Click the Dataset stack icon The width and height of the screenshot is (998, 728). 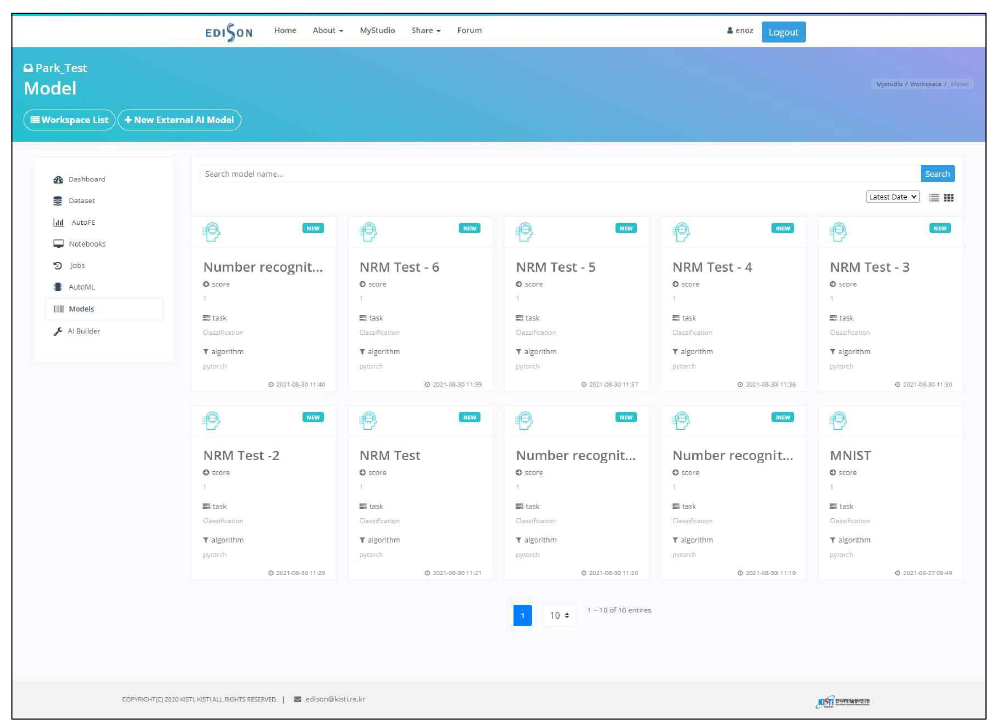coord(58,201)
